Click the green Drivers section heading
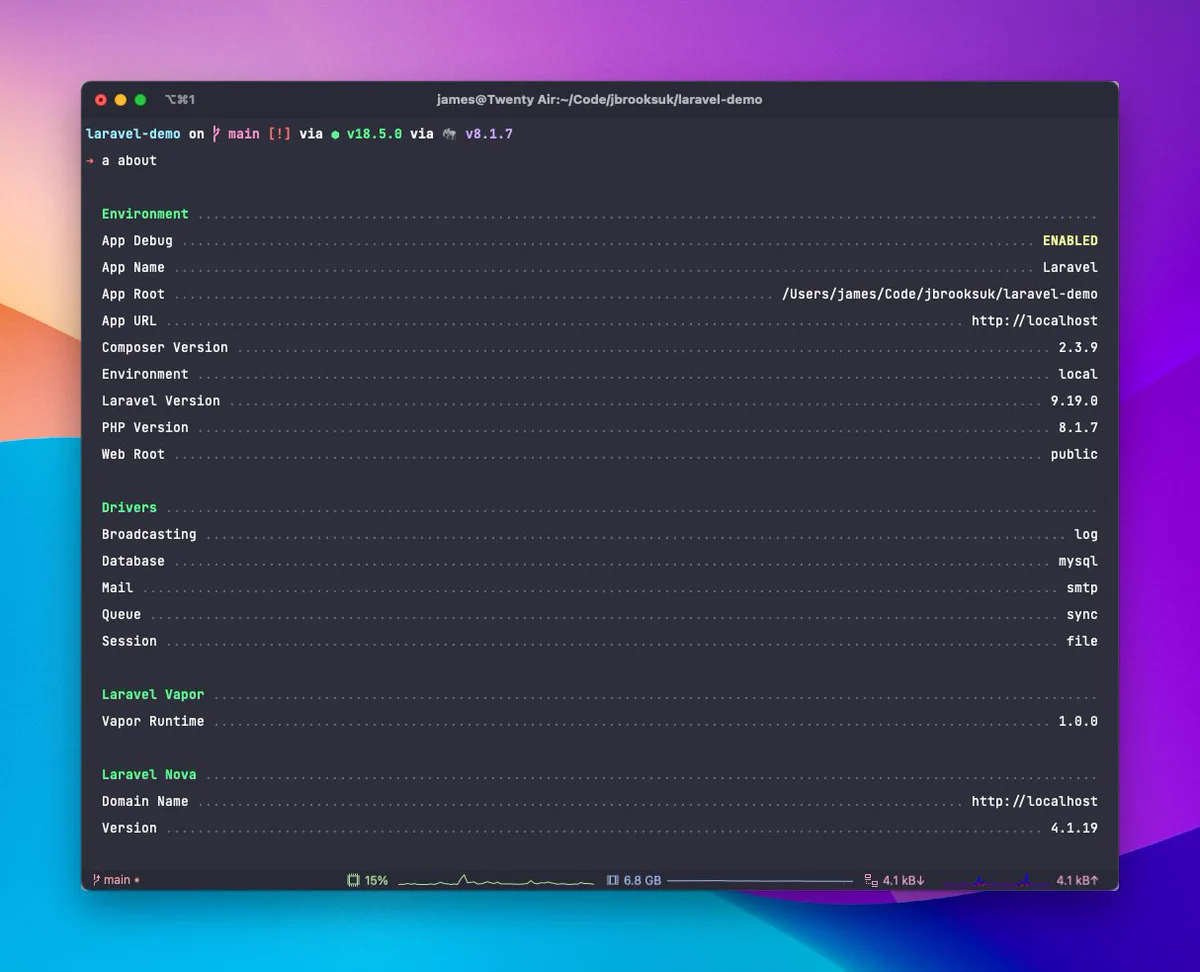 pos(129,507)
